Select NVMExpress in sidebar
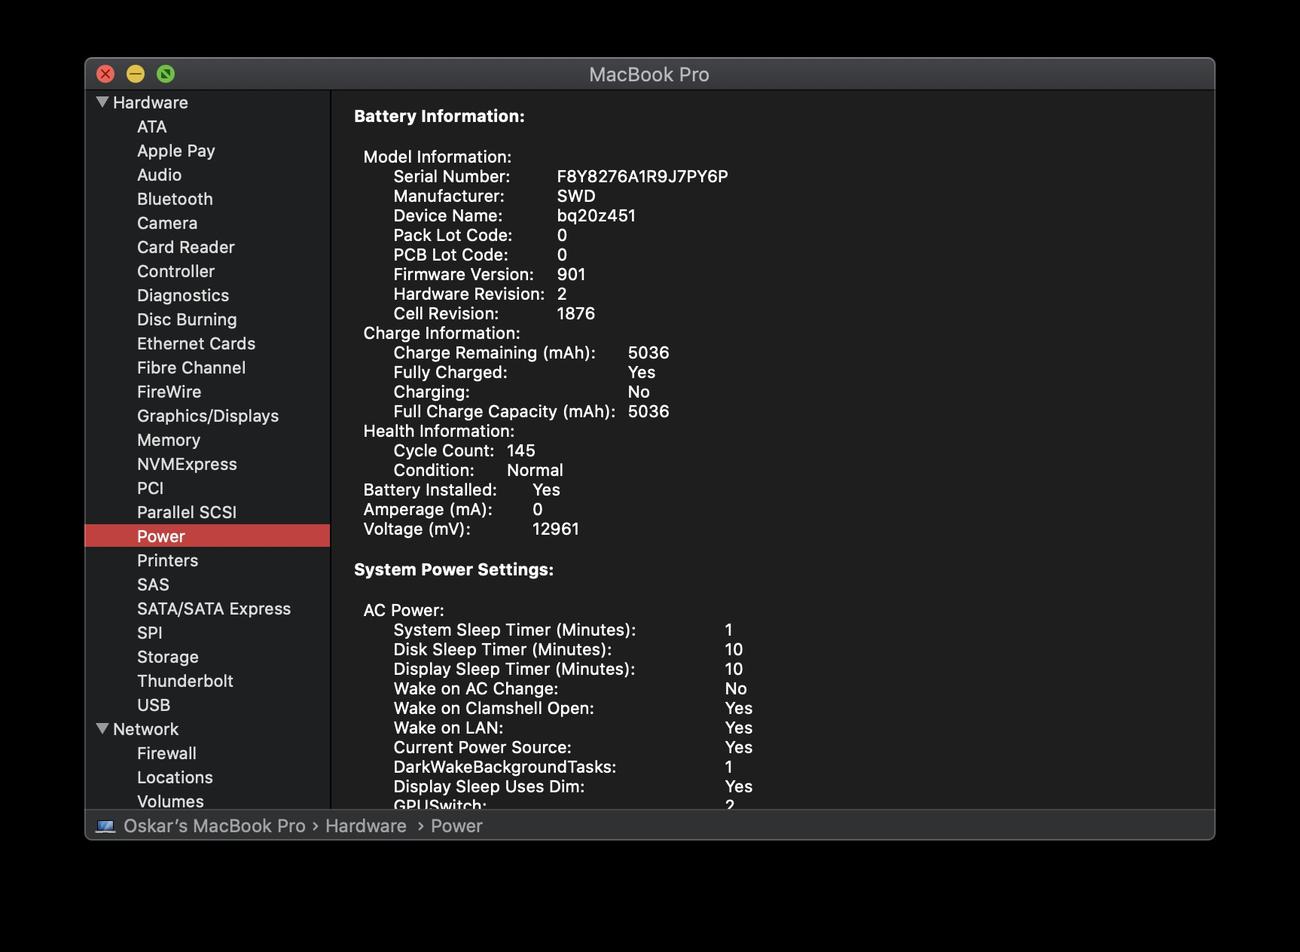The width and height of the screenshot is (1300, 952). tap(187, 464)
